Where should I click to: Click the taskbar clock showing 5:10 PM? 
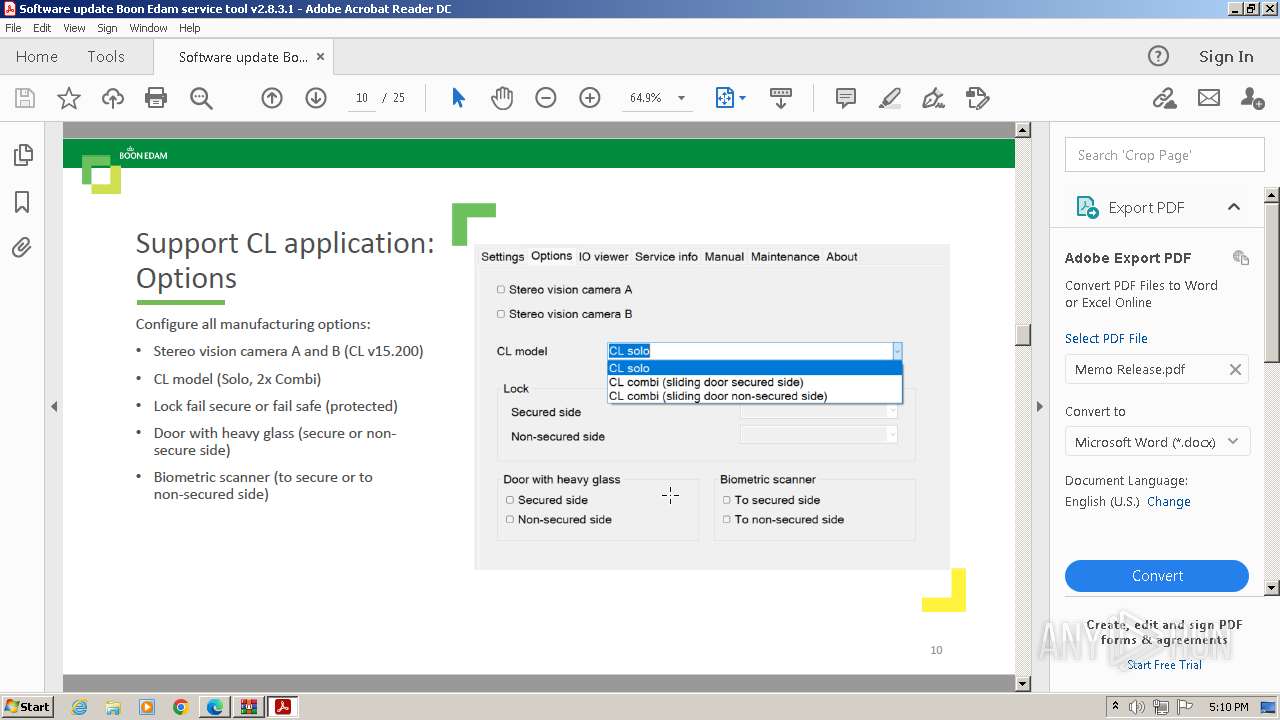pyautogui.click(x=1228, y=707)
